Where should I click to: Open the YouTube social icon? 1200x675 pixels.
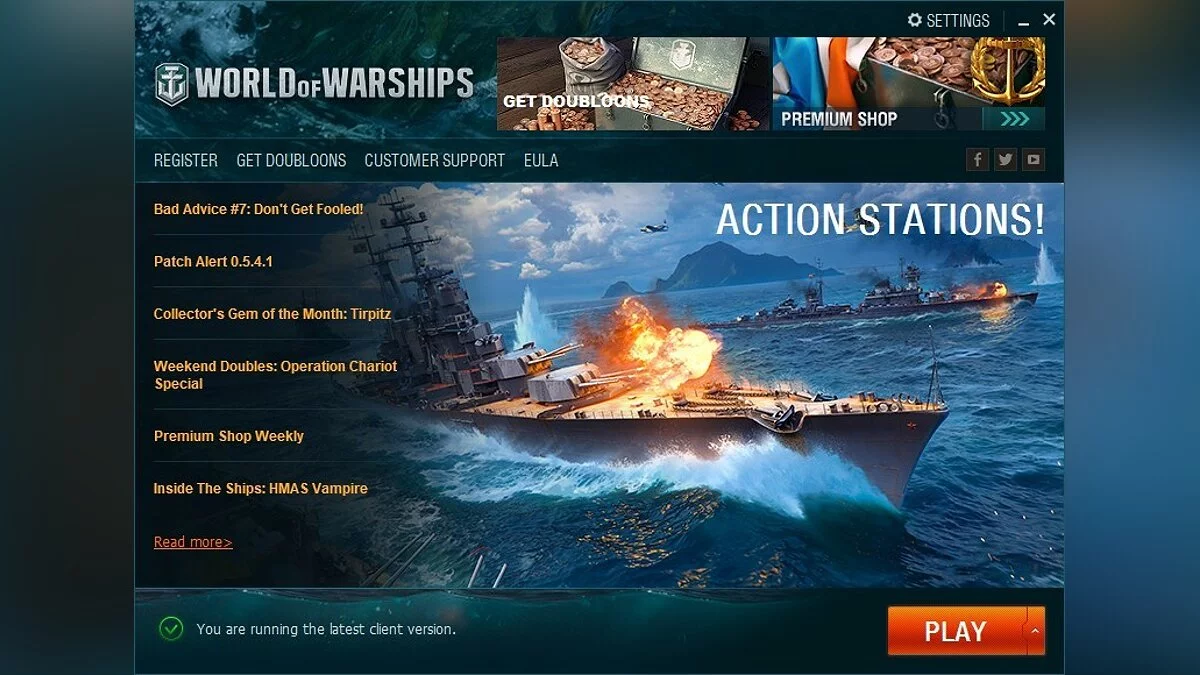(x=1033, y=159)
